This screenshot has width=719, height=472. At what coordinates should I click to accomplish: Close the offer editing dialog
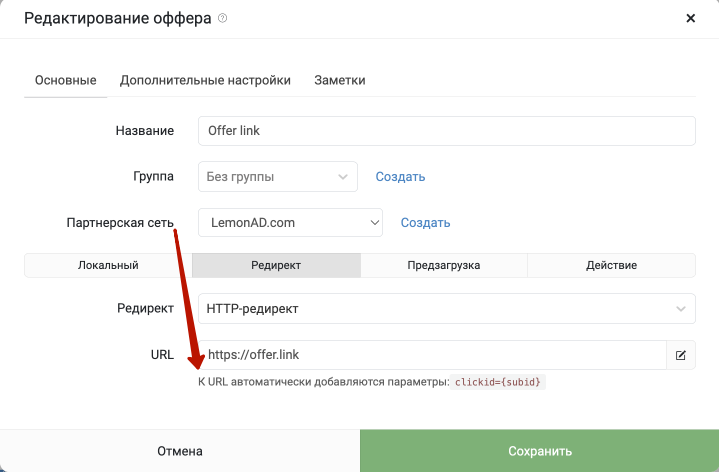[691, 18]
